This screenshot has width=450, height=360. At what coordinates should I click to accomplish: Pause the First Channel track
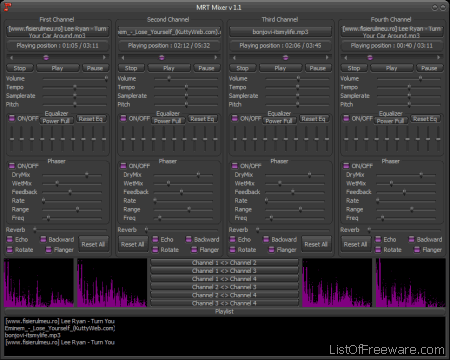(x=95, y=68)
